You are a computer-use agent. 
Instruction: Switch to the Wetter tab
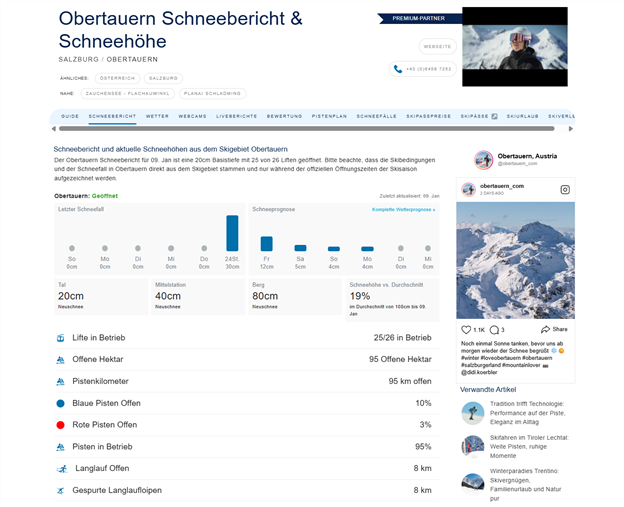tap(157, 116)
